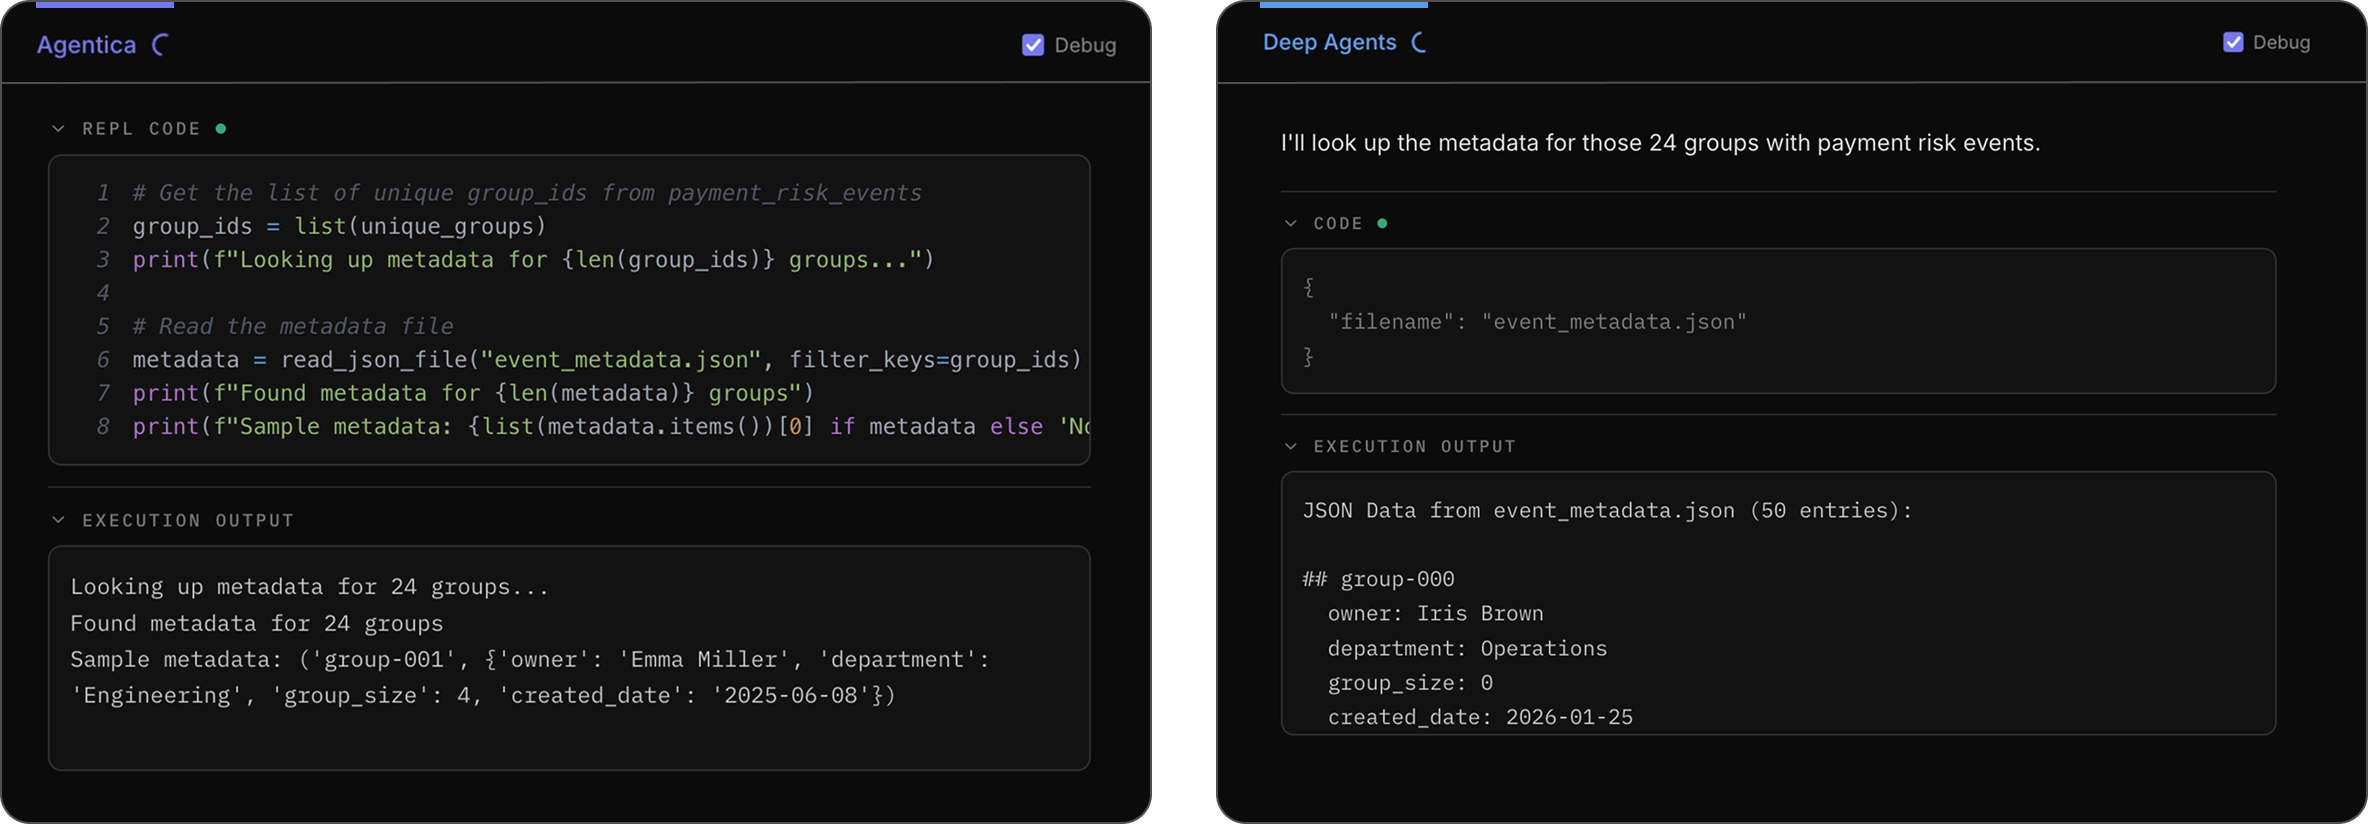Collapse Agentica's EXECUTION OUTPUT section
The image size is (2368, 824).
coord(58,520)
